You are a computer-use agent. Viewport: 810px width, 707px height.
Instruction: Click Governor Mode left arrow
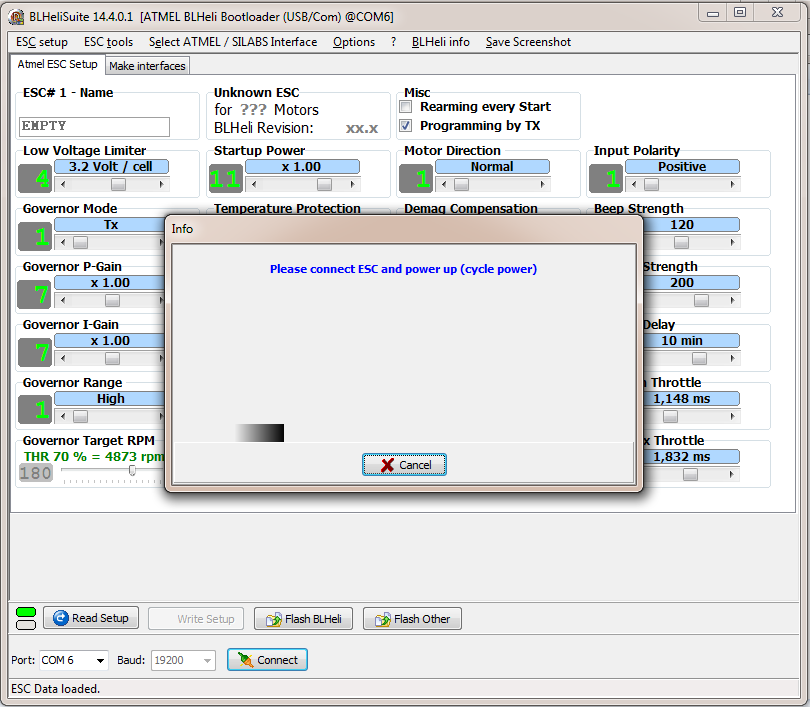click(x=63, y=242)
